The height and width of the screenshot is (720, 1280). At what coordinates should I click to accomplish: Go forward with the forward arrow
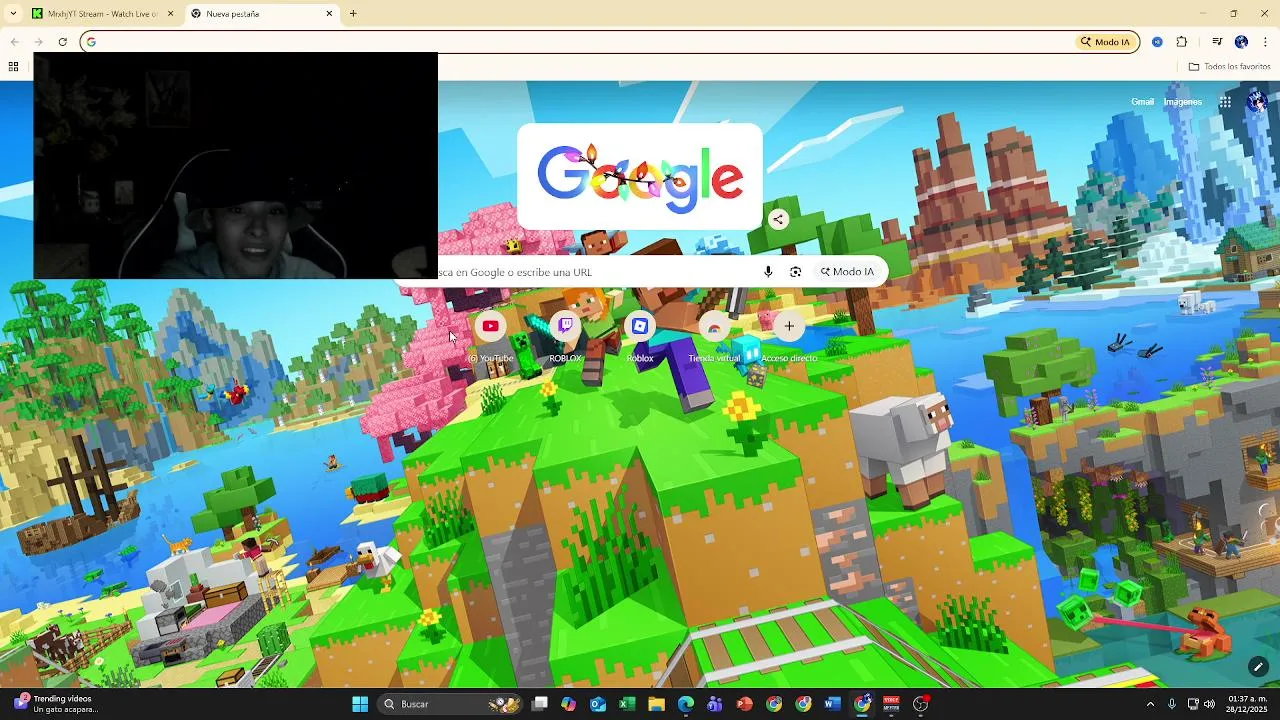[x=38, y=42]
